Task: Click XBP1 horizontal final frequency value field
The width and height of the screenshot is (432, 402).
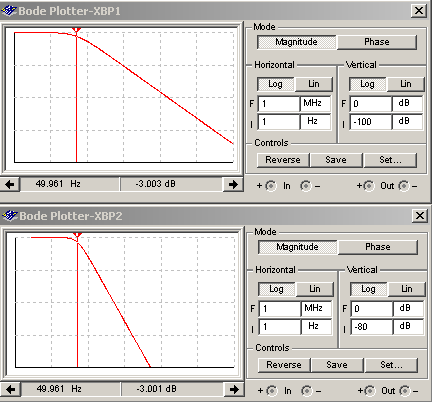Action: point(279,104)
